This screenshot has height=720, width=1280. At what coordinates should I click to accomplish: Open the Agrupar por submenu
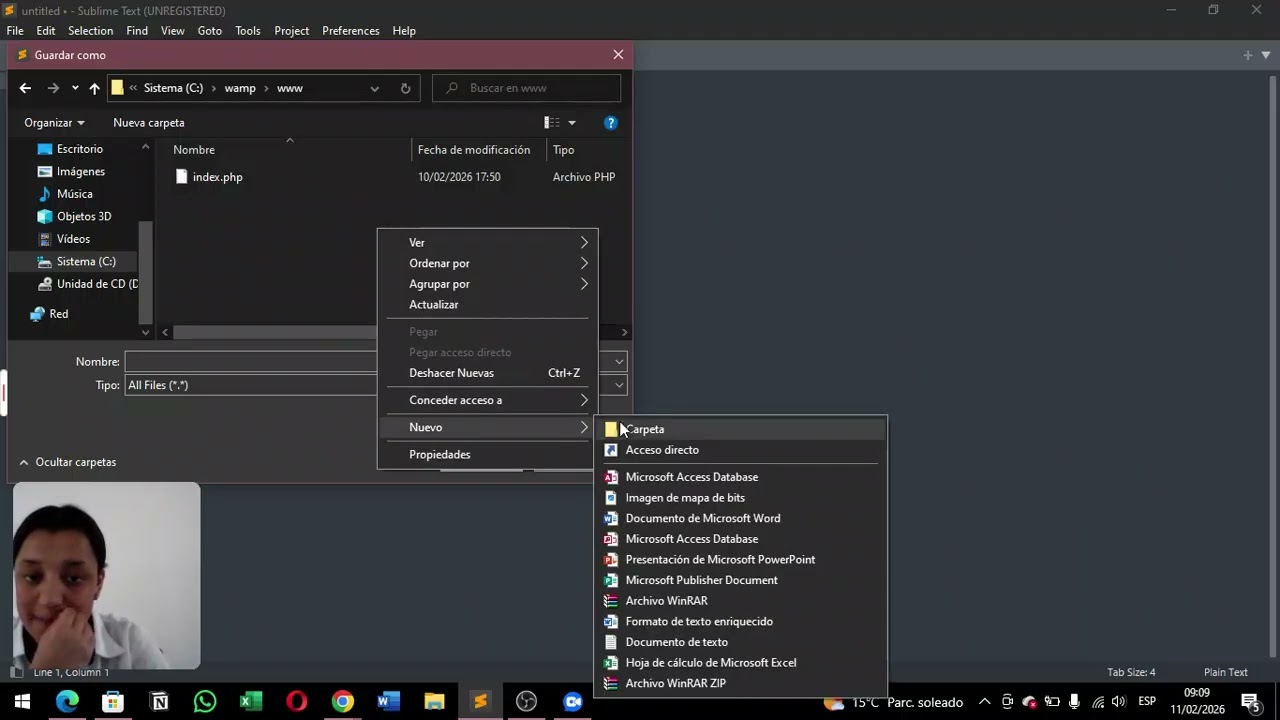point(487,284)
